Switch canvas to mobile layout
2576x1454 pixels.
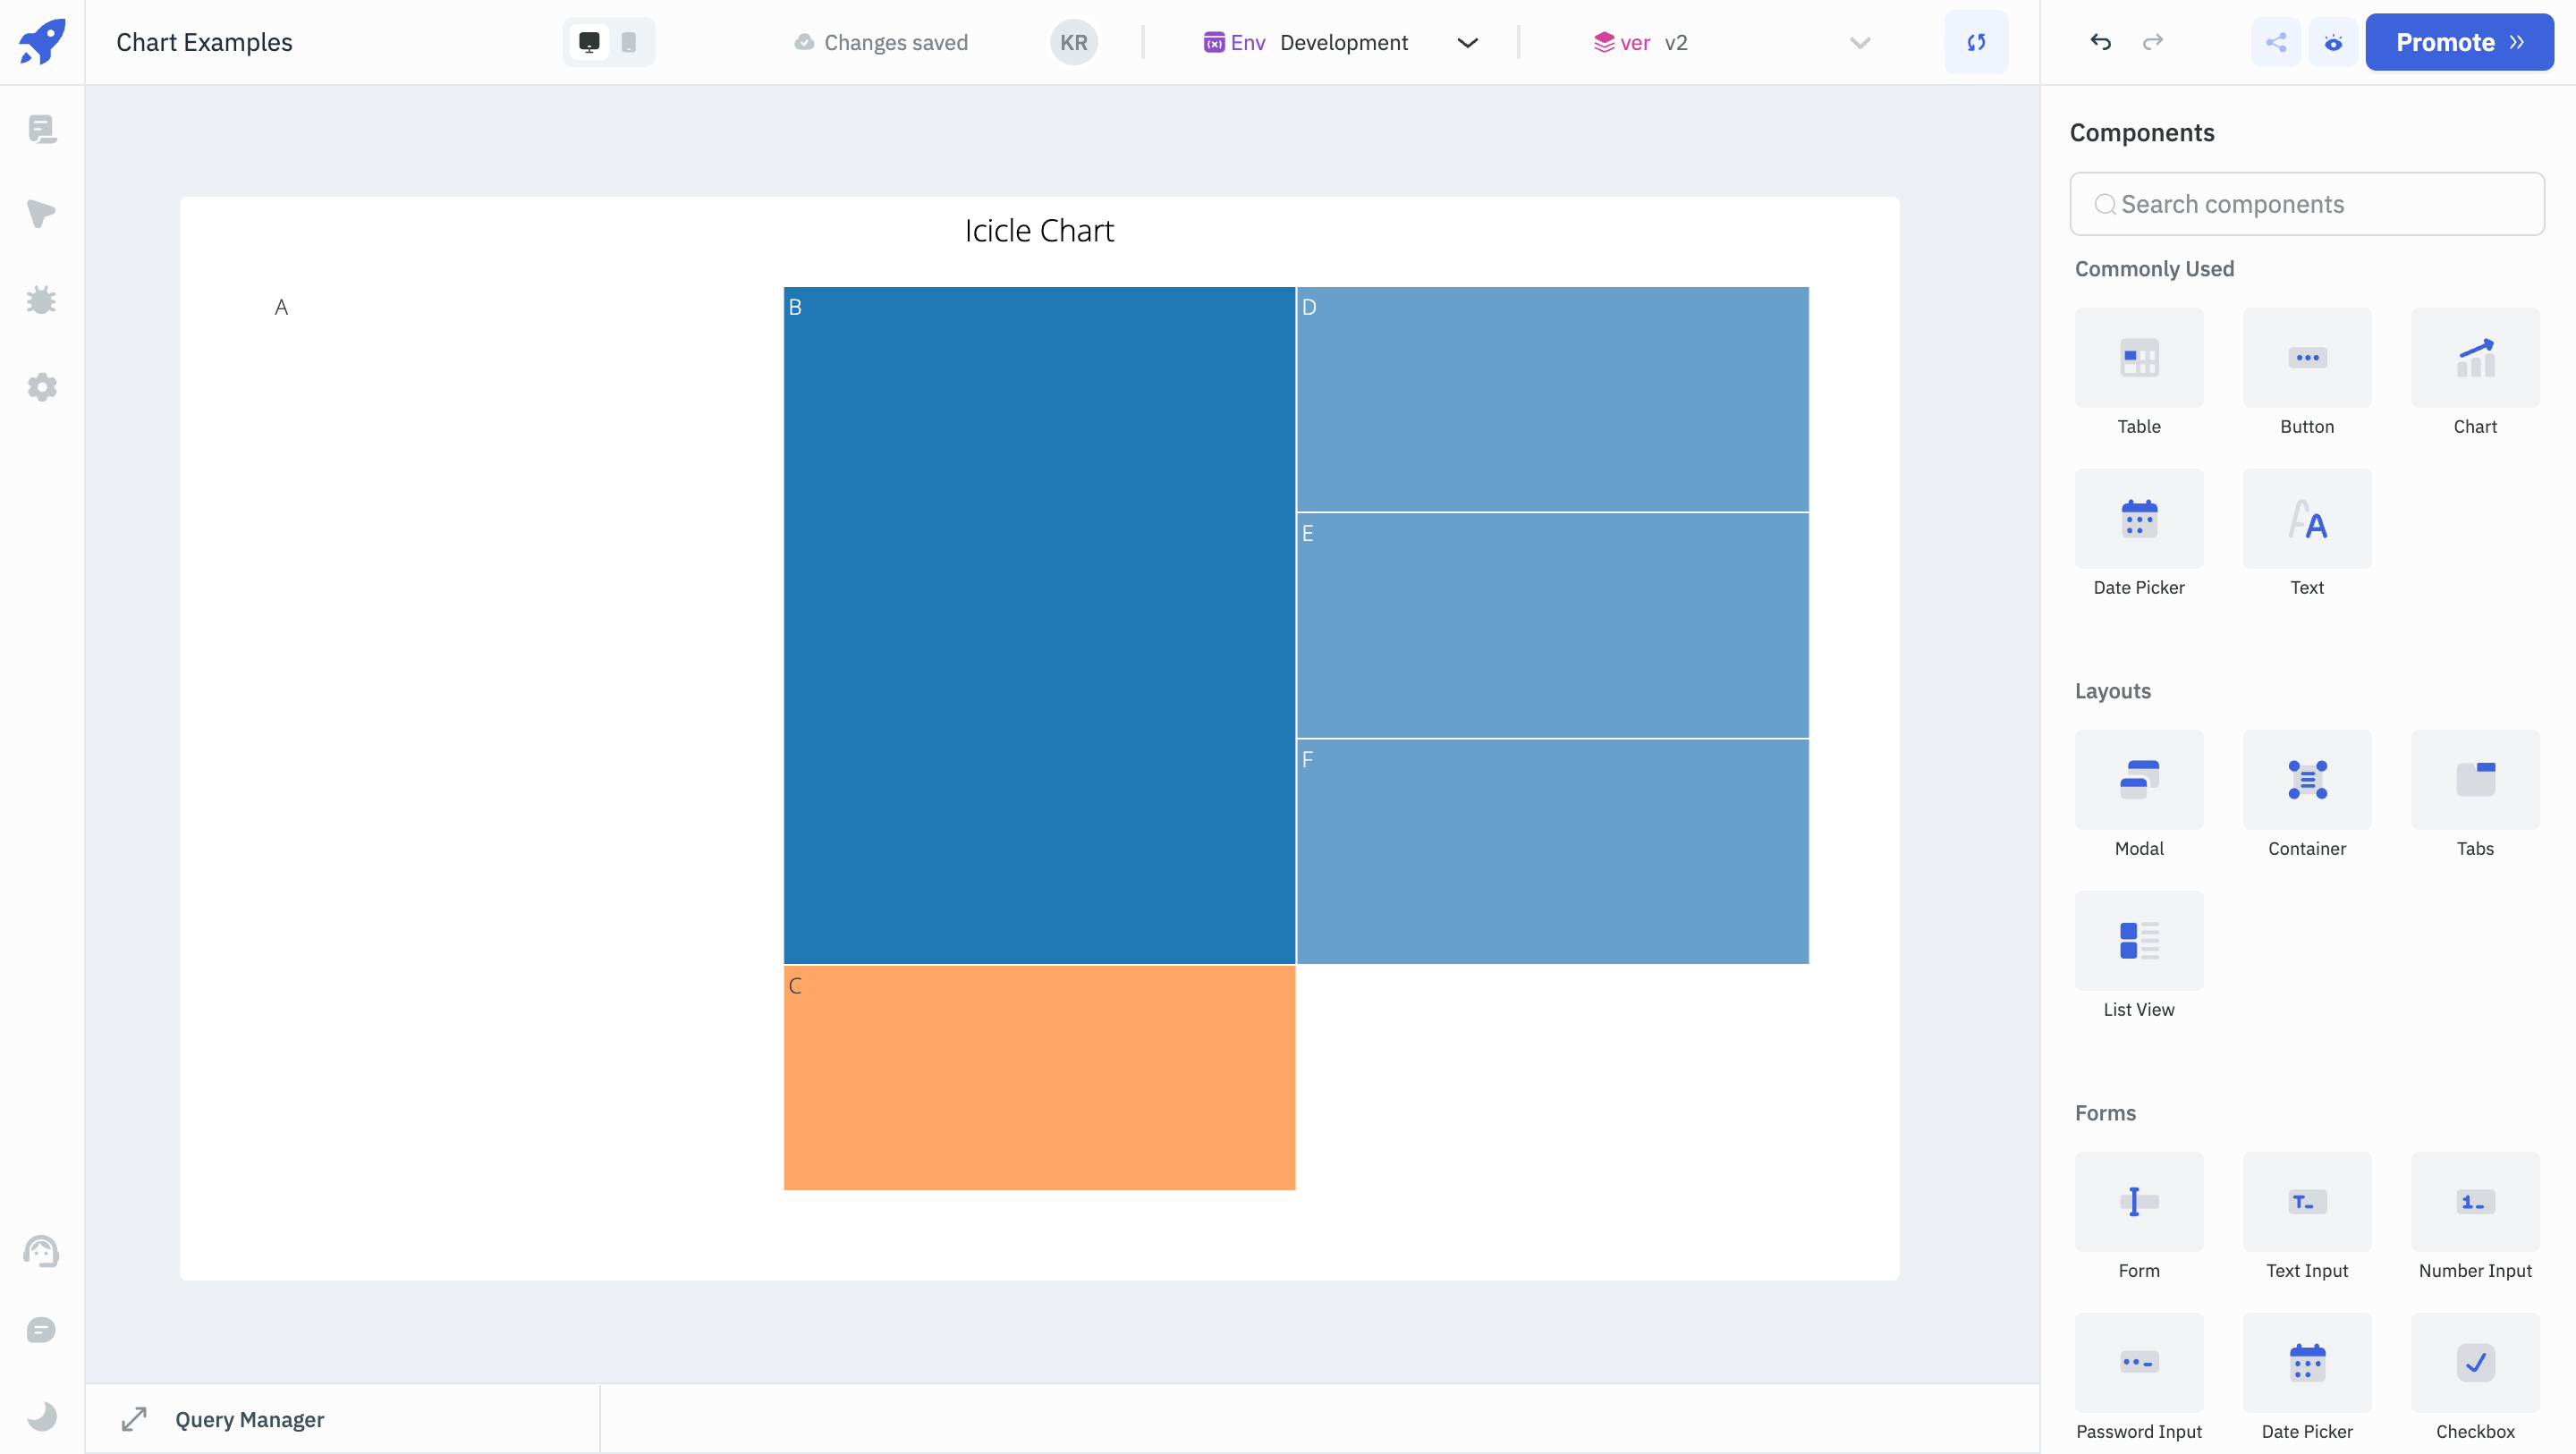click(x=629, y=42)
